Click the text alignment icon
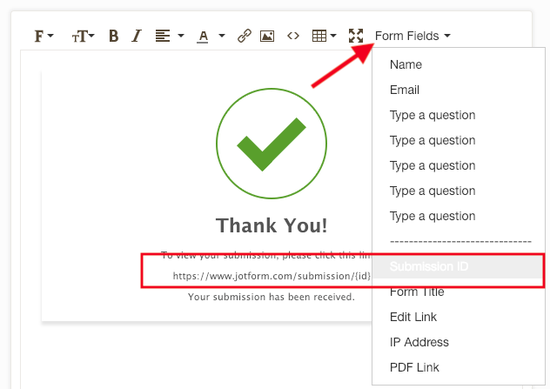 163,36
